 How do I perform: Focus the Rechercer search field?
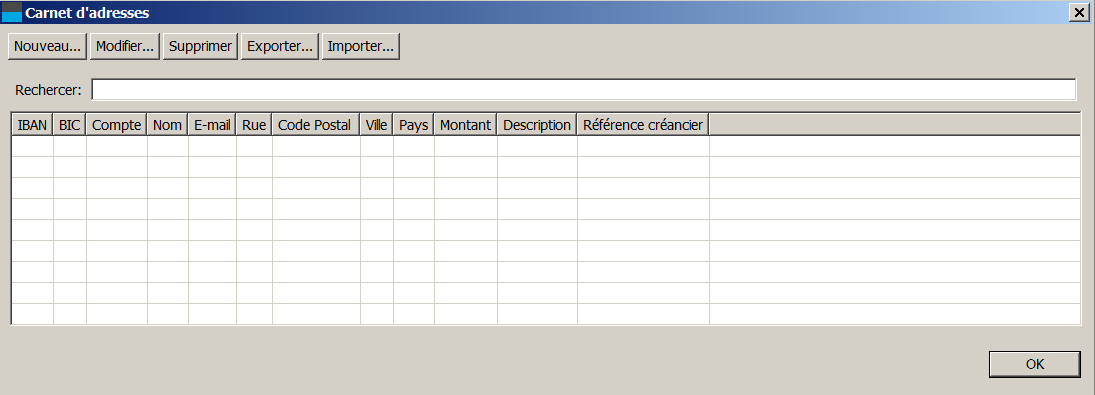point(584,90)
